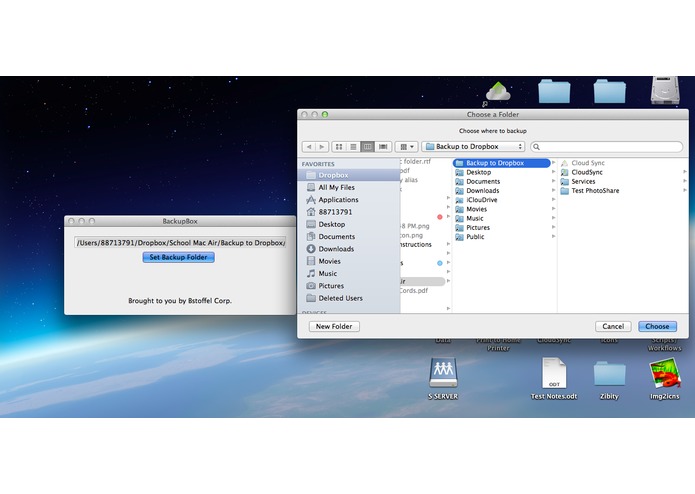Switch to Cover Flow view
Viewport: 695px width, 494px height.
tap(383, 147)
